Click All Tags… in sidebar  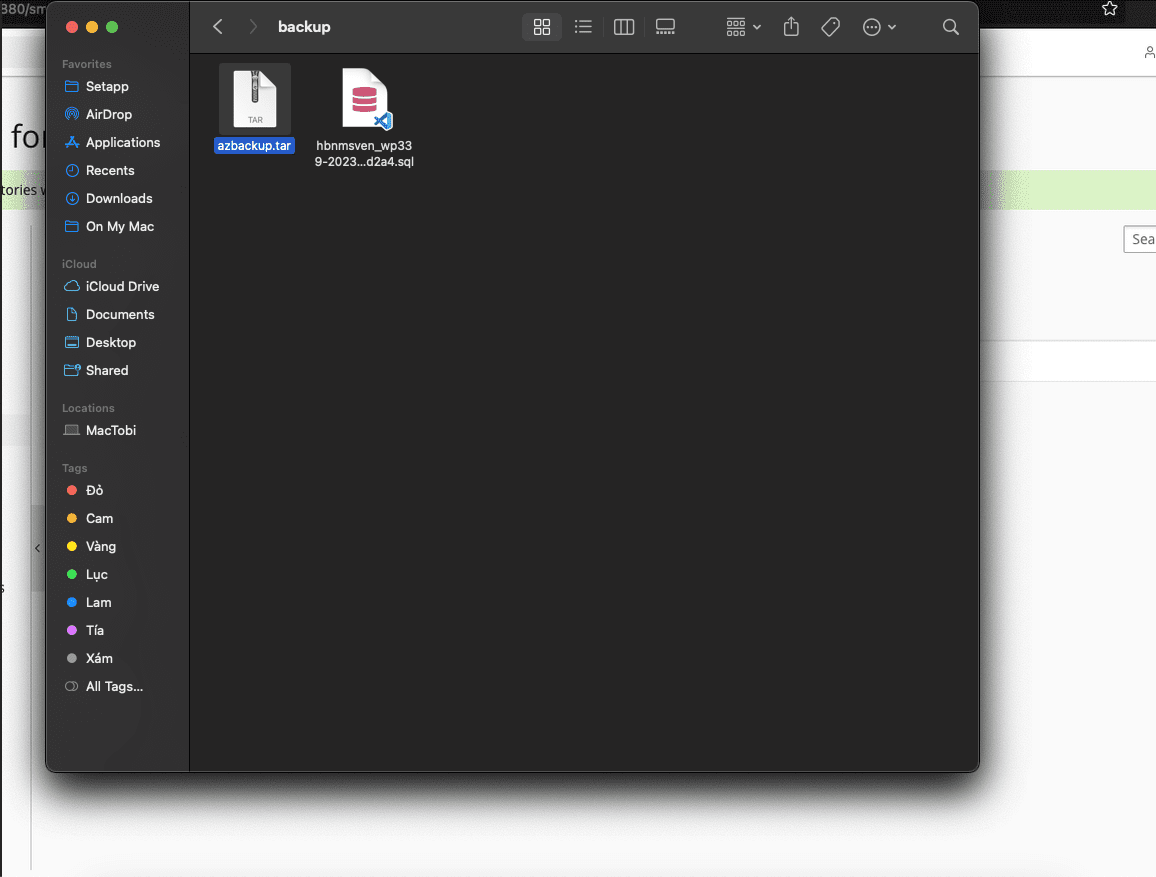[113, 686]
